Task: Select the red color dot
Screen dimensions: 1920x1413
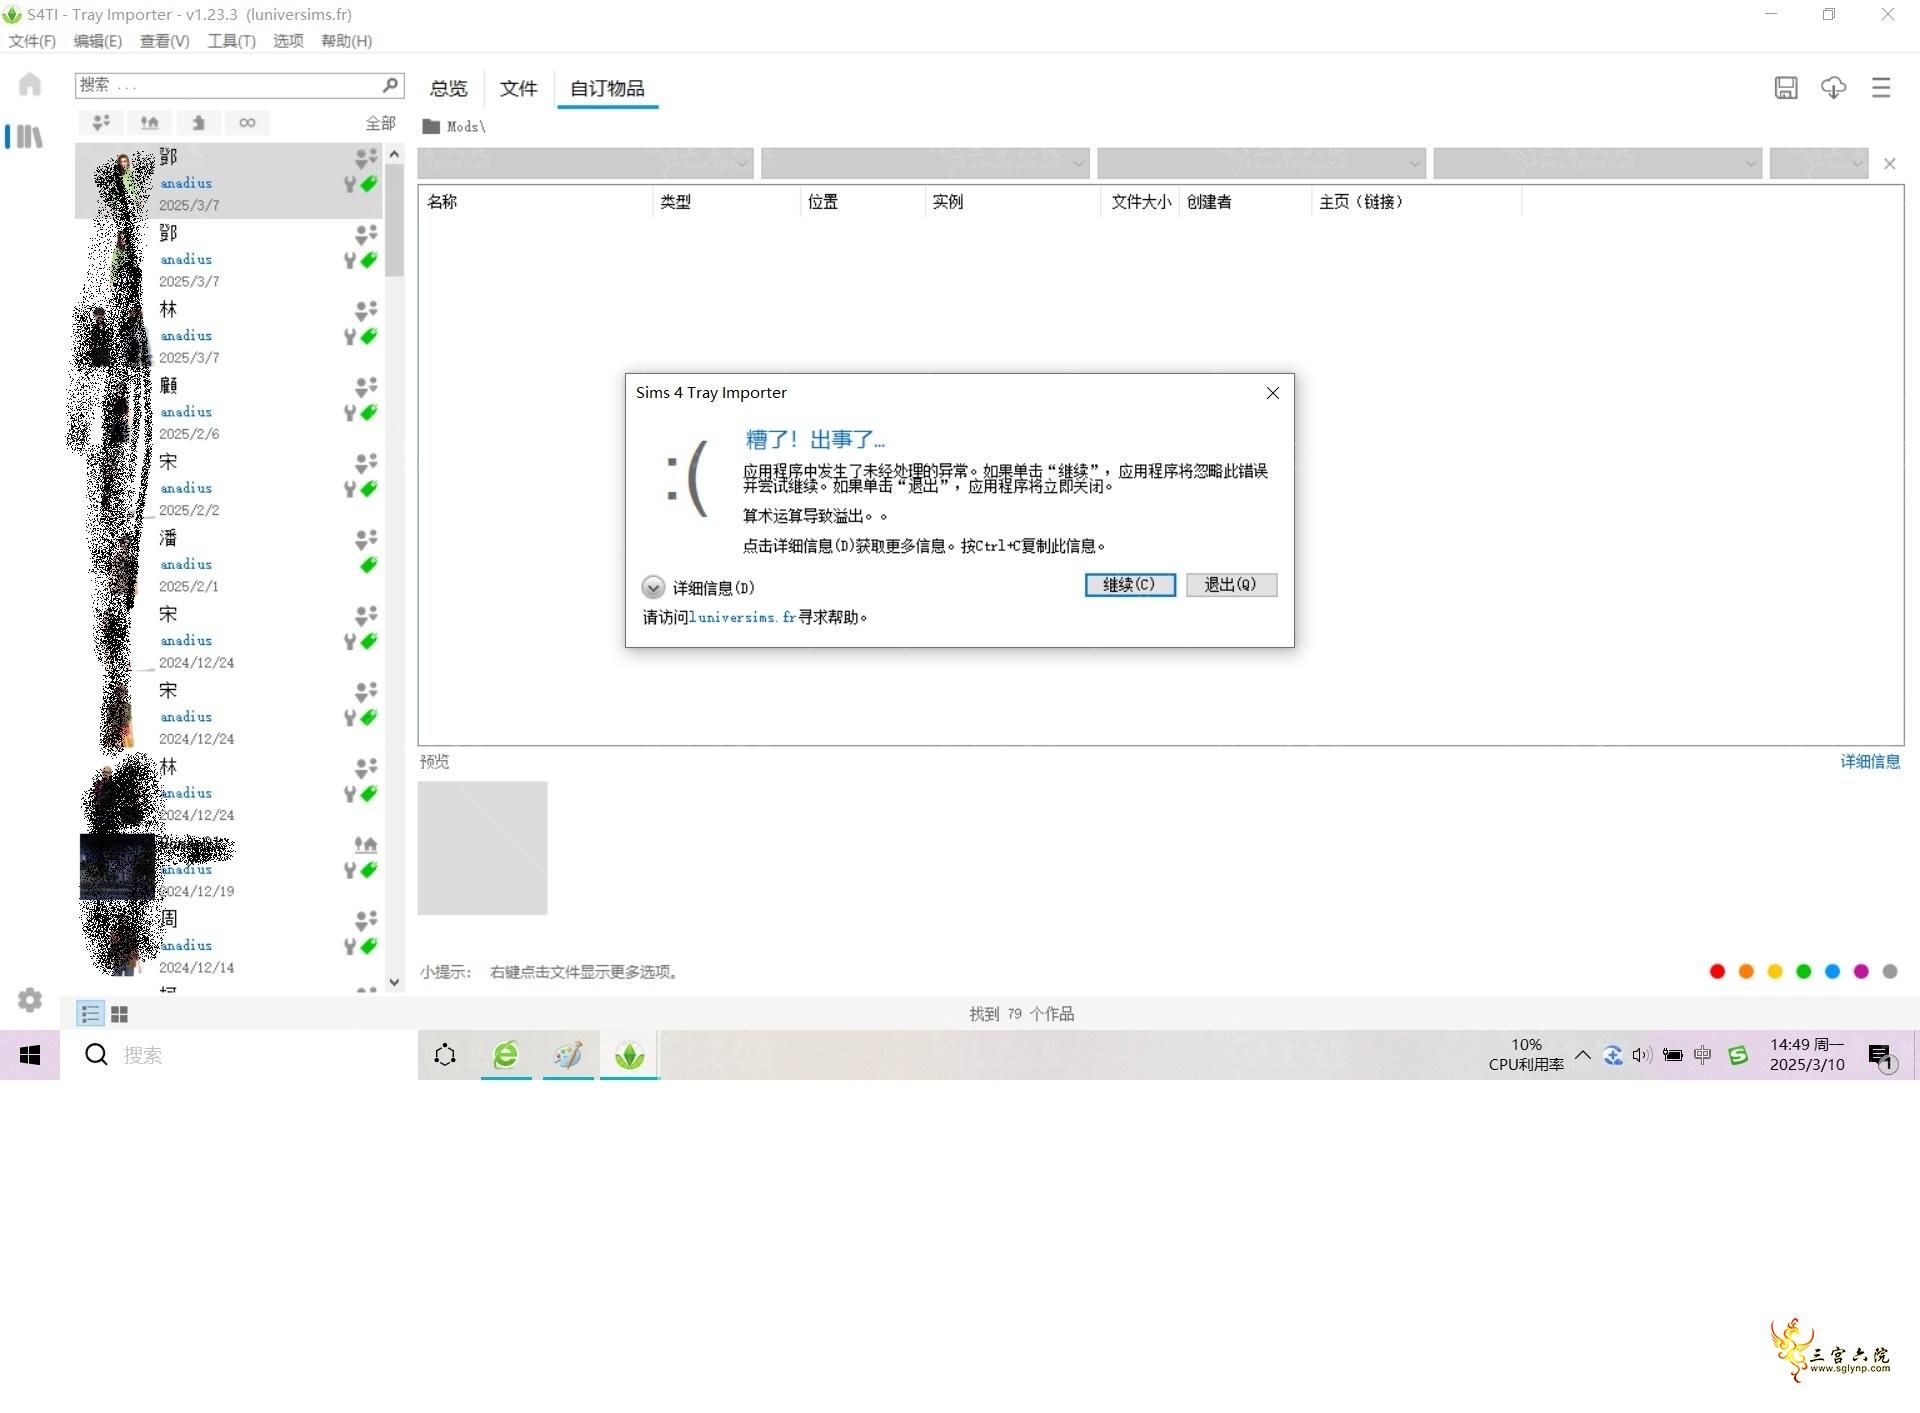Action: point(1717,971)
